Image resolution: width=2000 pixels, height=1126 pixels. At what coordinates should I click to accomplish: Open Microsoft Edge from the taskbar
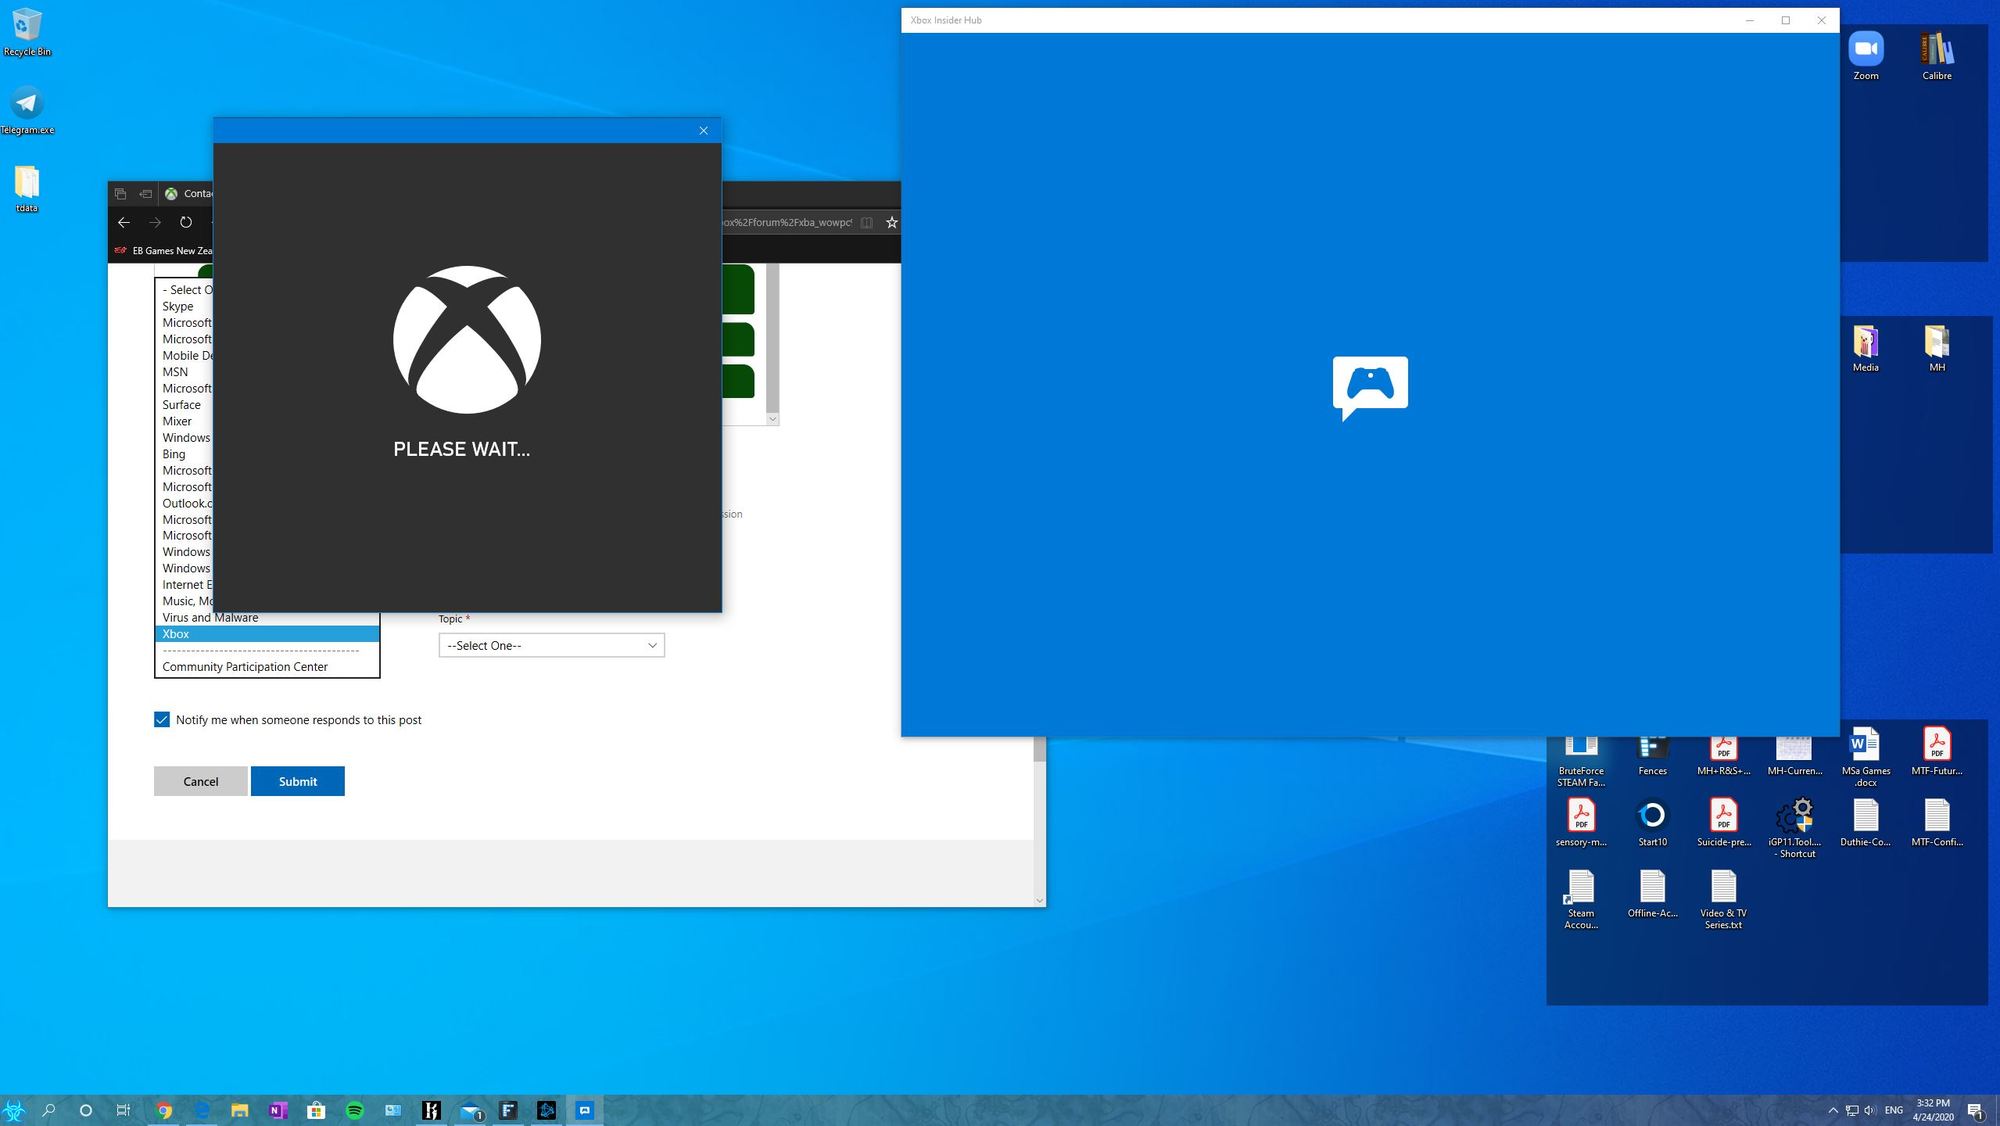pyautogui.click(x=202, y=1110)
